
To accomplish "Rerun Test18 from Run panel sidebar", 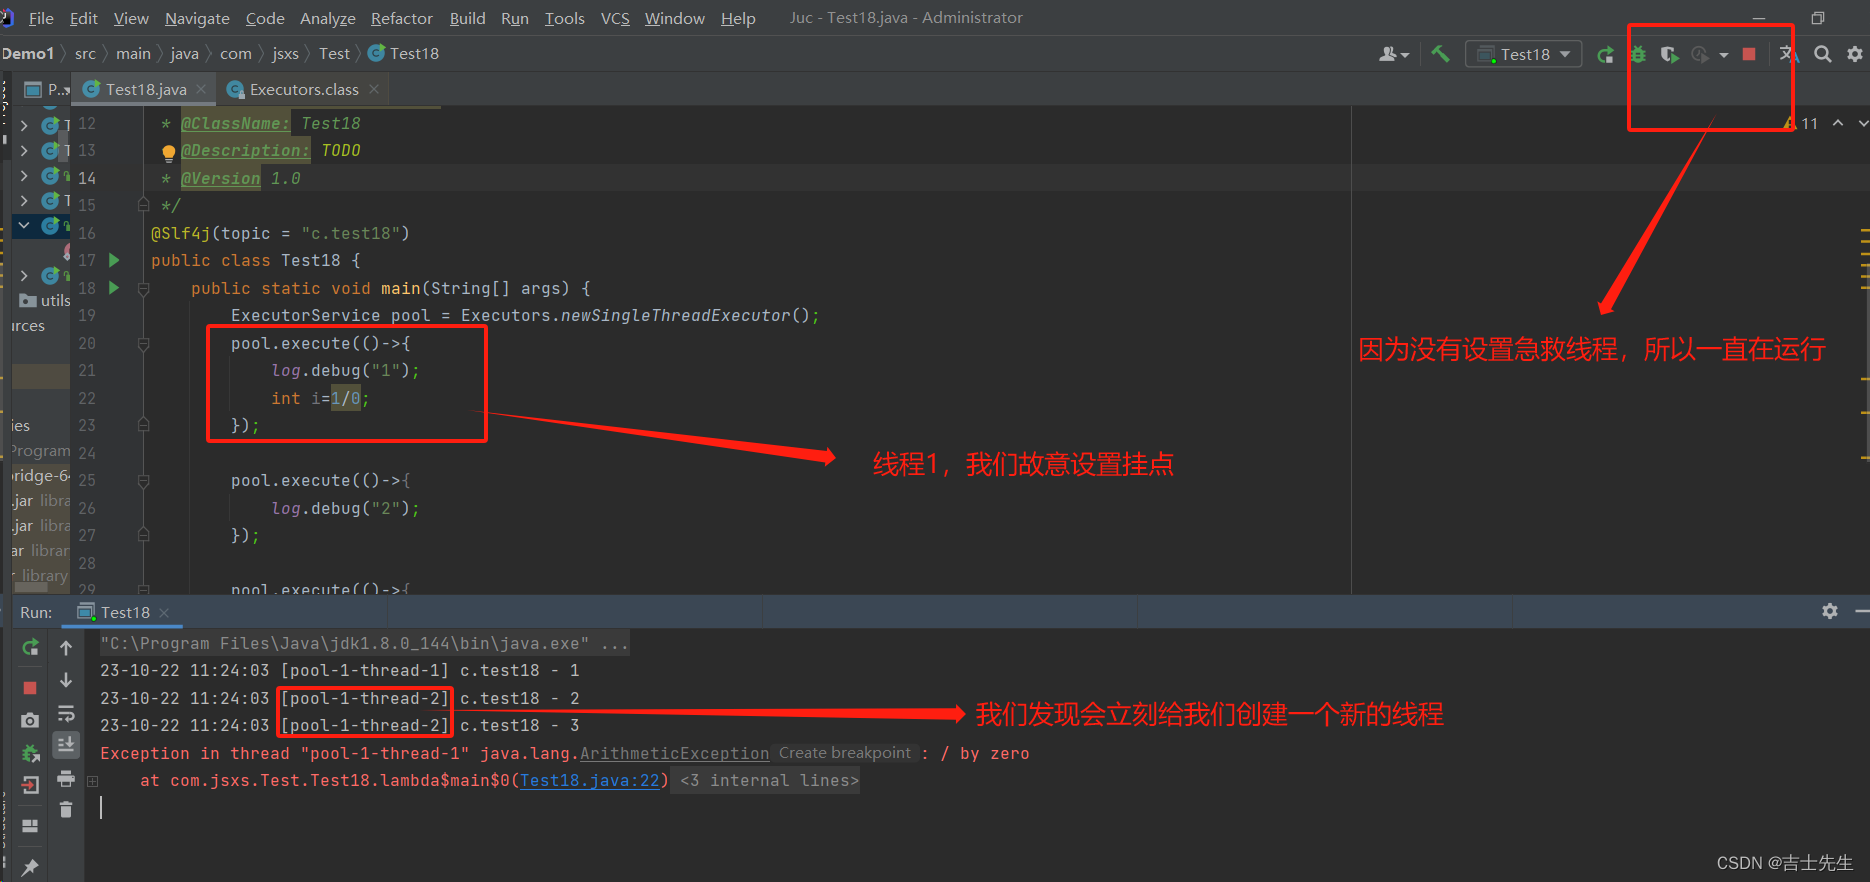I will 30,648.
